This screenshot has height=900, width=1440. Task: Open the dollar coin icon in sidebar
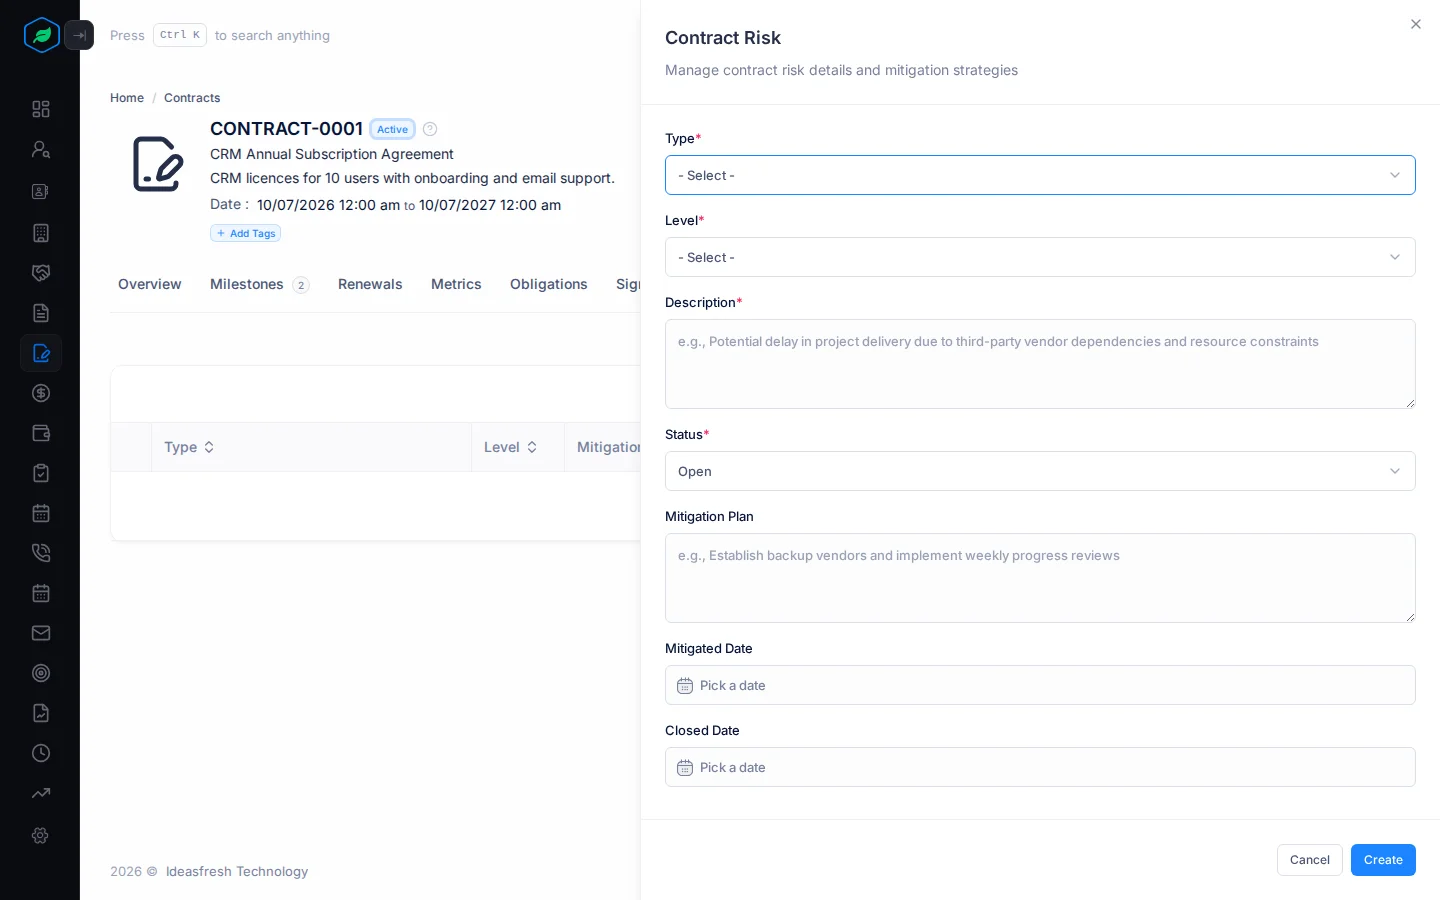pyautogui.click(x=41, y=393)
